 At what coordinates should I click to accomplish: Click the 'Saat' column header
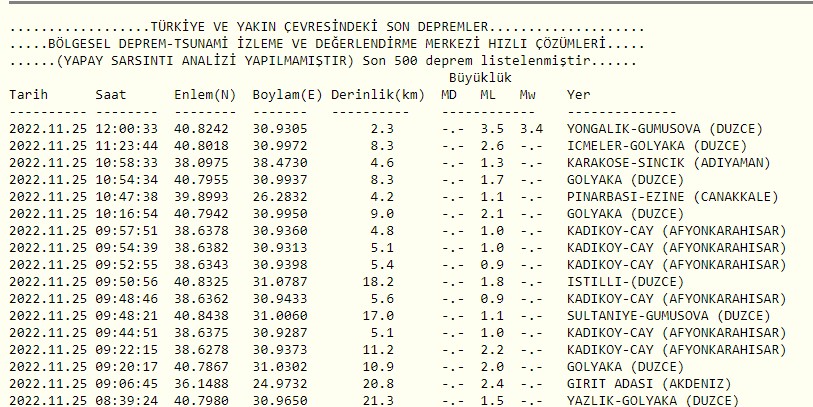[x=111, y=94]
